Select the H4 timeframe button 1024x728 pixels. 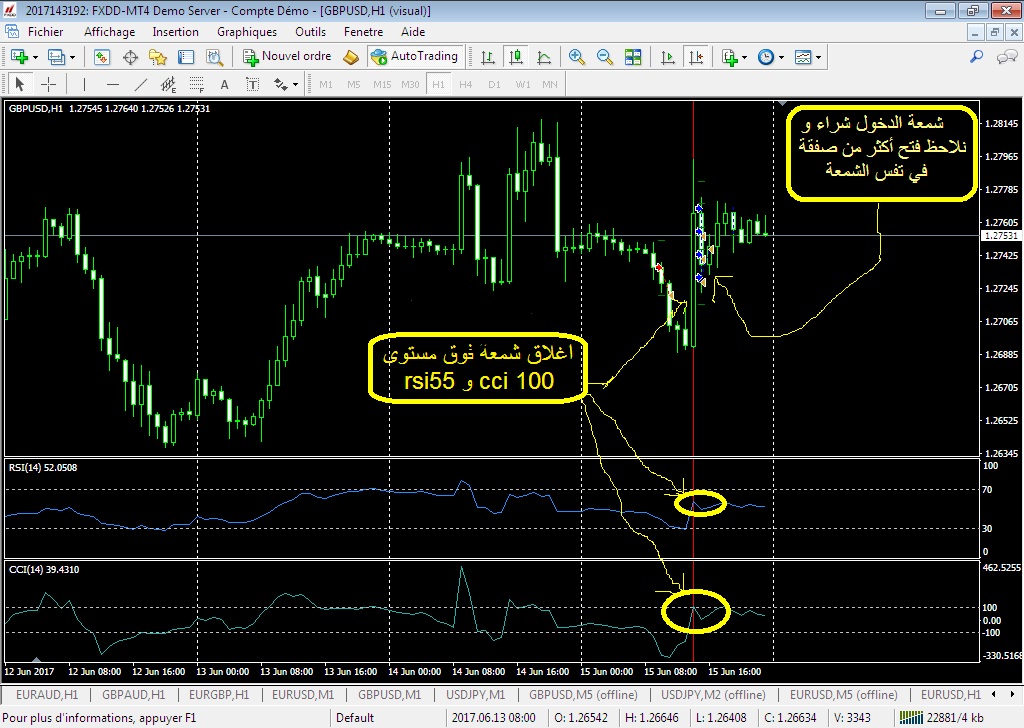pyautogui.click(x=465, y=84)
